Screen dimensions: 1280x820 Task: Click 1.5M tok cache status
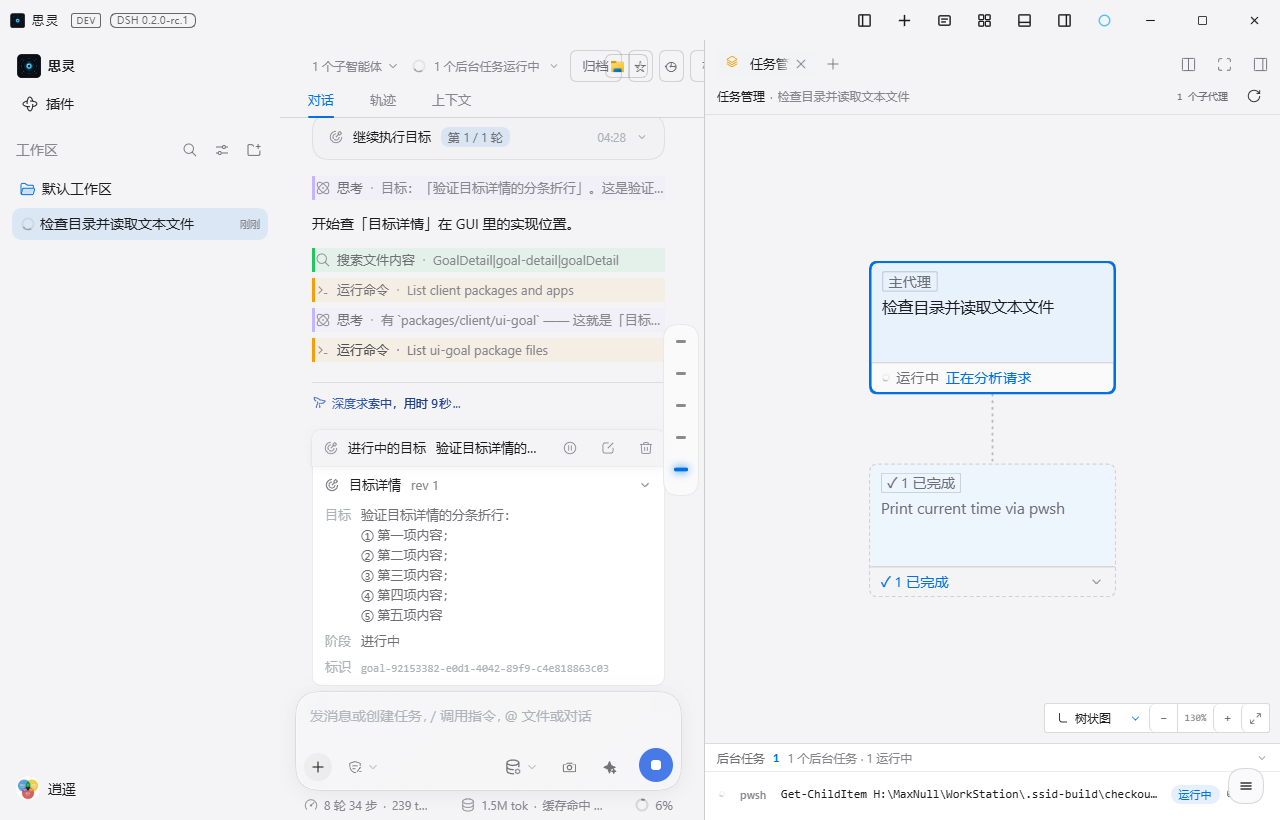532,805
